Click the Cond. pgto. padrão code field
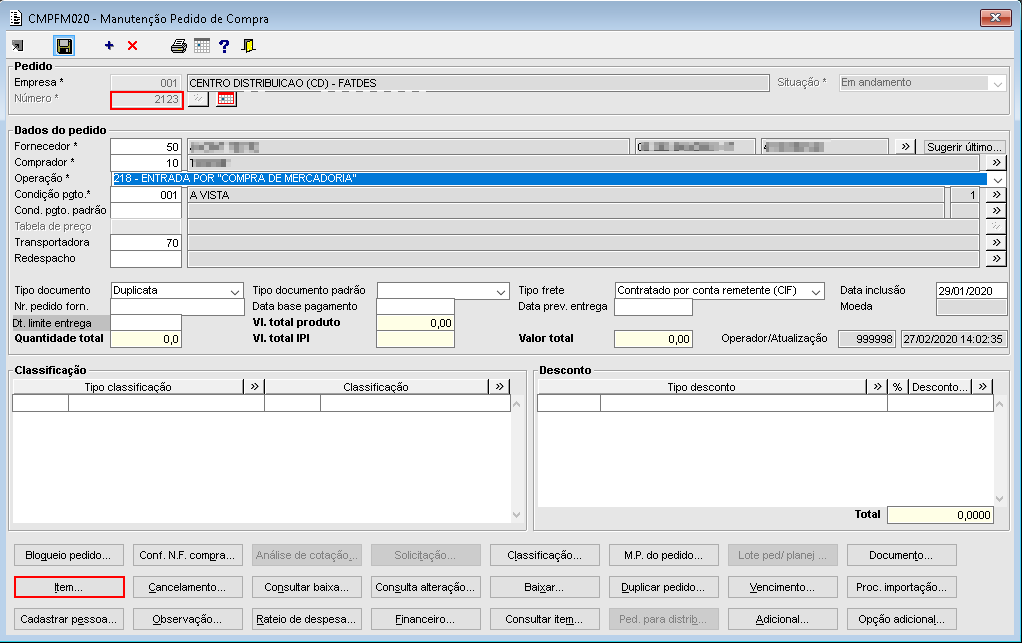The image size is (1022, 643). 146,210
